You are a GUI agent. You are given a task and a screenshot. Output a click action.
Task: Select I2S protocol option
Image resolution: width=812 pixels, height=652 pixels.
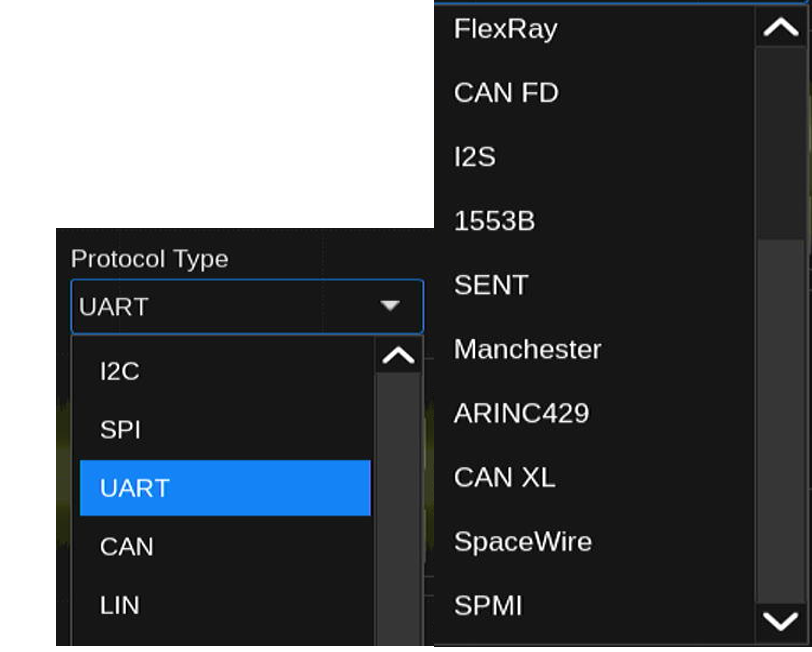[x=475, y=157]
